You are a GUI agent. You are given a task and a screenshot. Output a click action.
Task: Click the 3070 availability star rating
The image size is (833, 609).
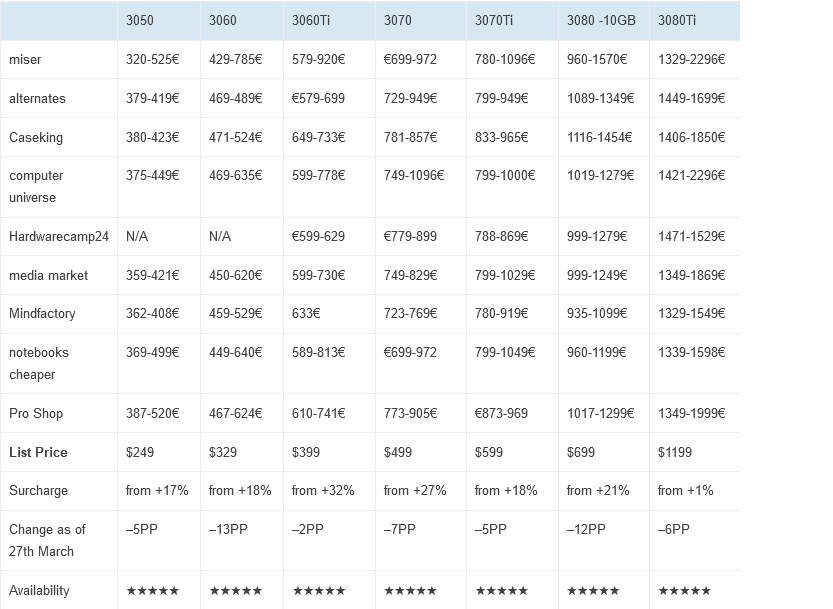click(411, 591)
